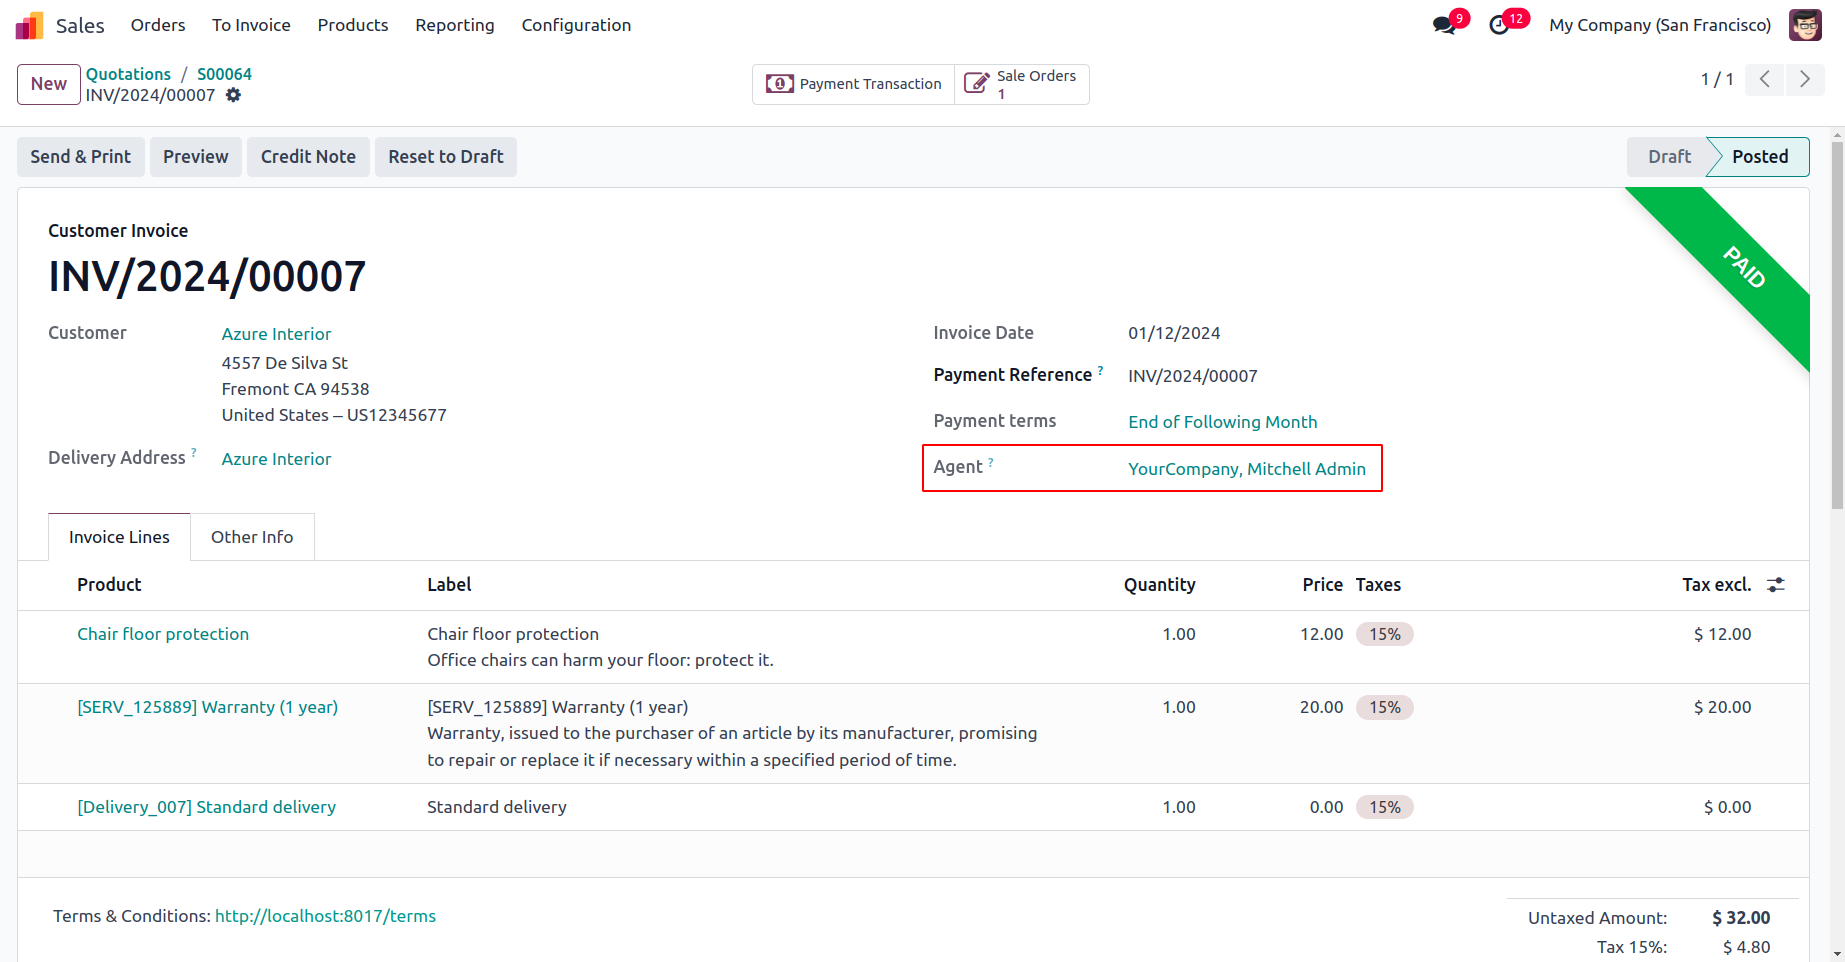Open the Azure Interior customer link
This screenshot has height=962, width=1845.
tap(276, 334)
